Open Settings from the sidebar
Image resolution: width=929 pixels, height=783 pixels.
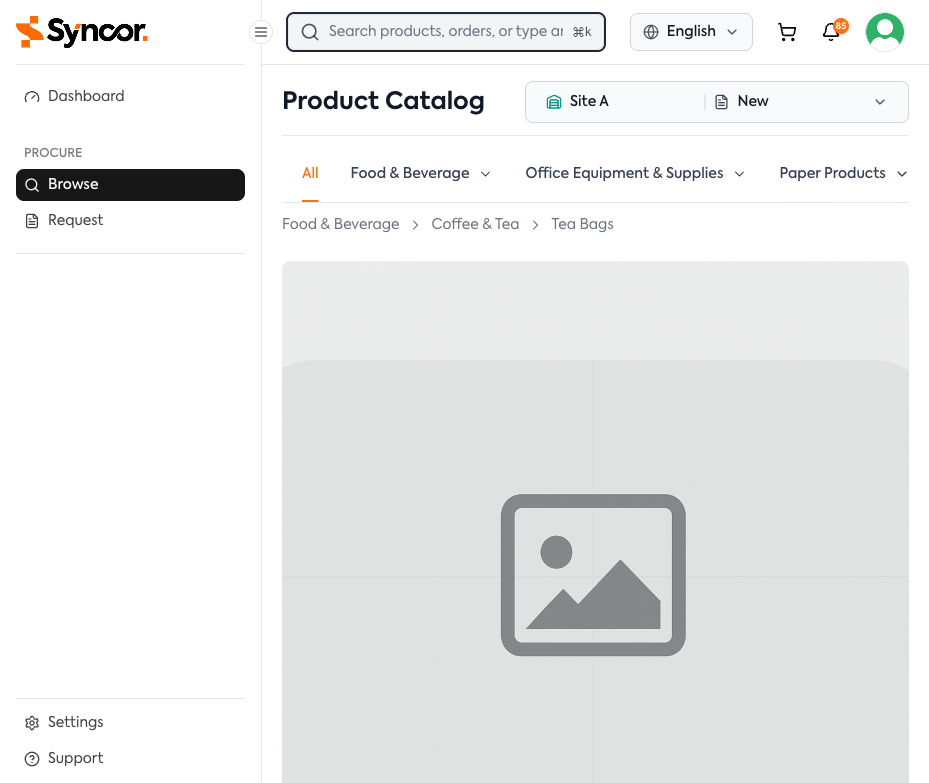pos(75,722)
